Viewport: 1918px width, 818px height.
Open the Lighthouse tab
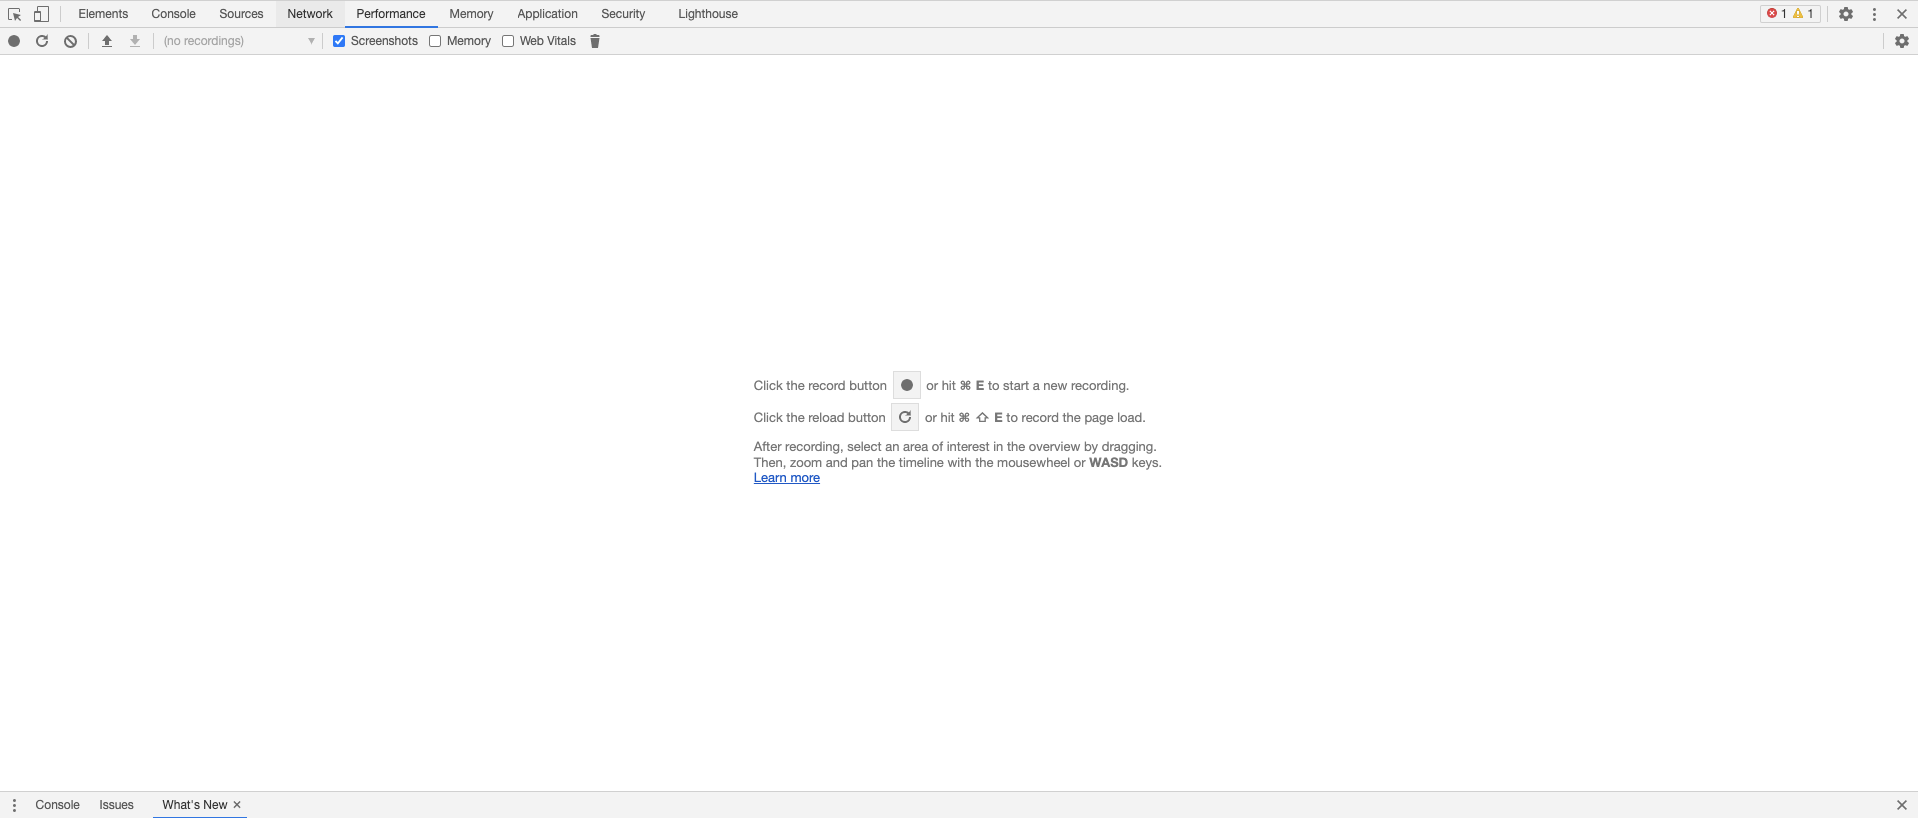pos(708,14)
